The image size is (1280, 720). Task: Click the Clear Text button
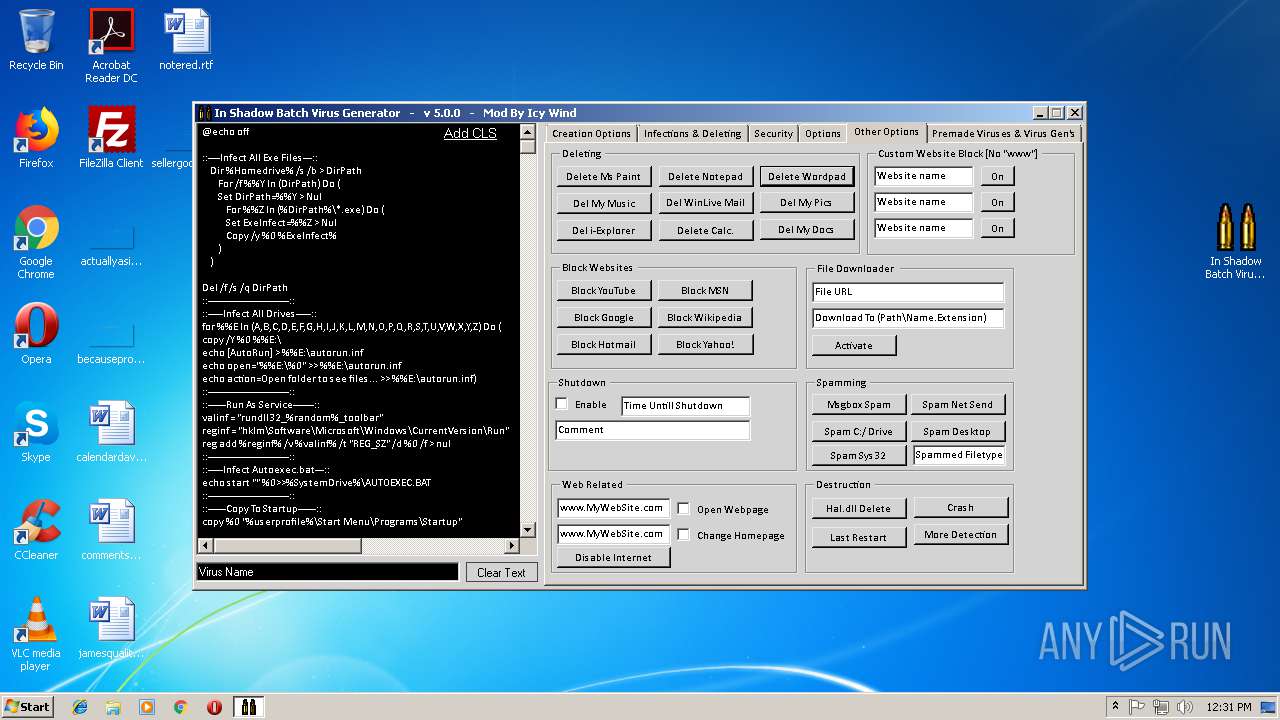click(501, 572)
